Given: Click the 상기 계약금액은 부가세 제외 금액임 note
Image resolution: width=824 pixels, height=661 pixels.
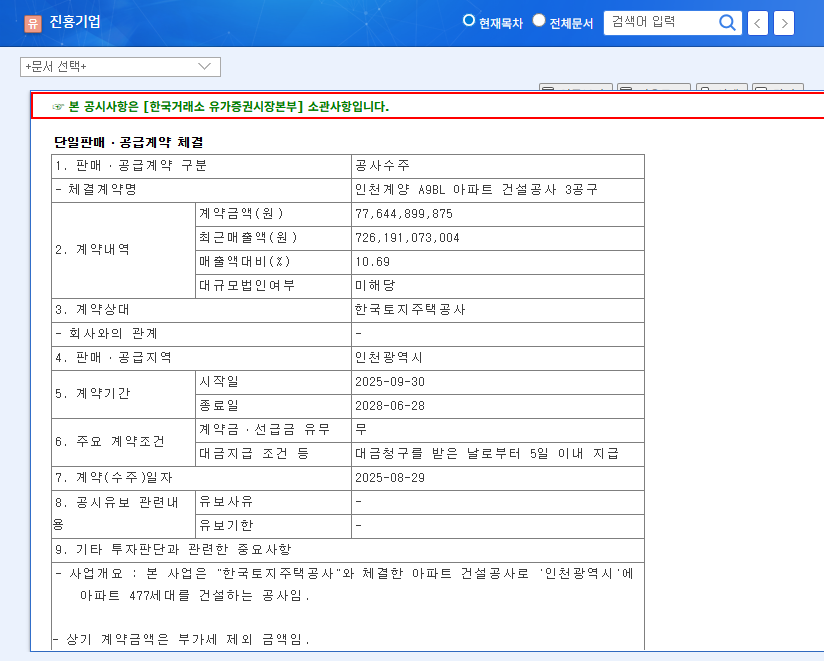Looking at the screenshot, I should (x=181, y=639).
